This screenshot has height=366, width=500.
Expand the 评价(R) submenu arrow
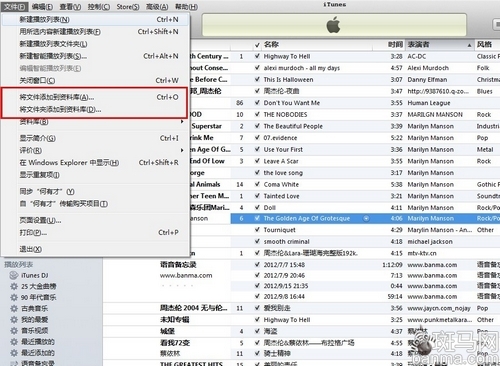pyautogui.click(x=182, y=150)
